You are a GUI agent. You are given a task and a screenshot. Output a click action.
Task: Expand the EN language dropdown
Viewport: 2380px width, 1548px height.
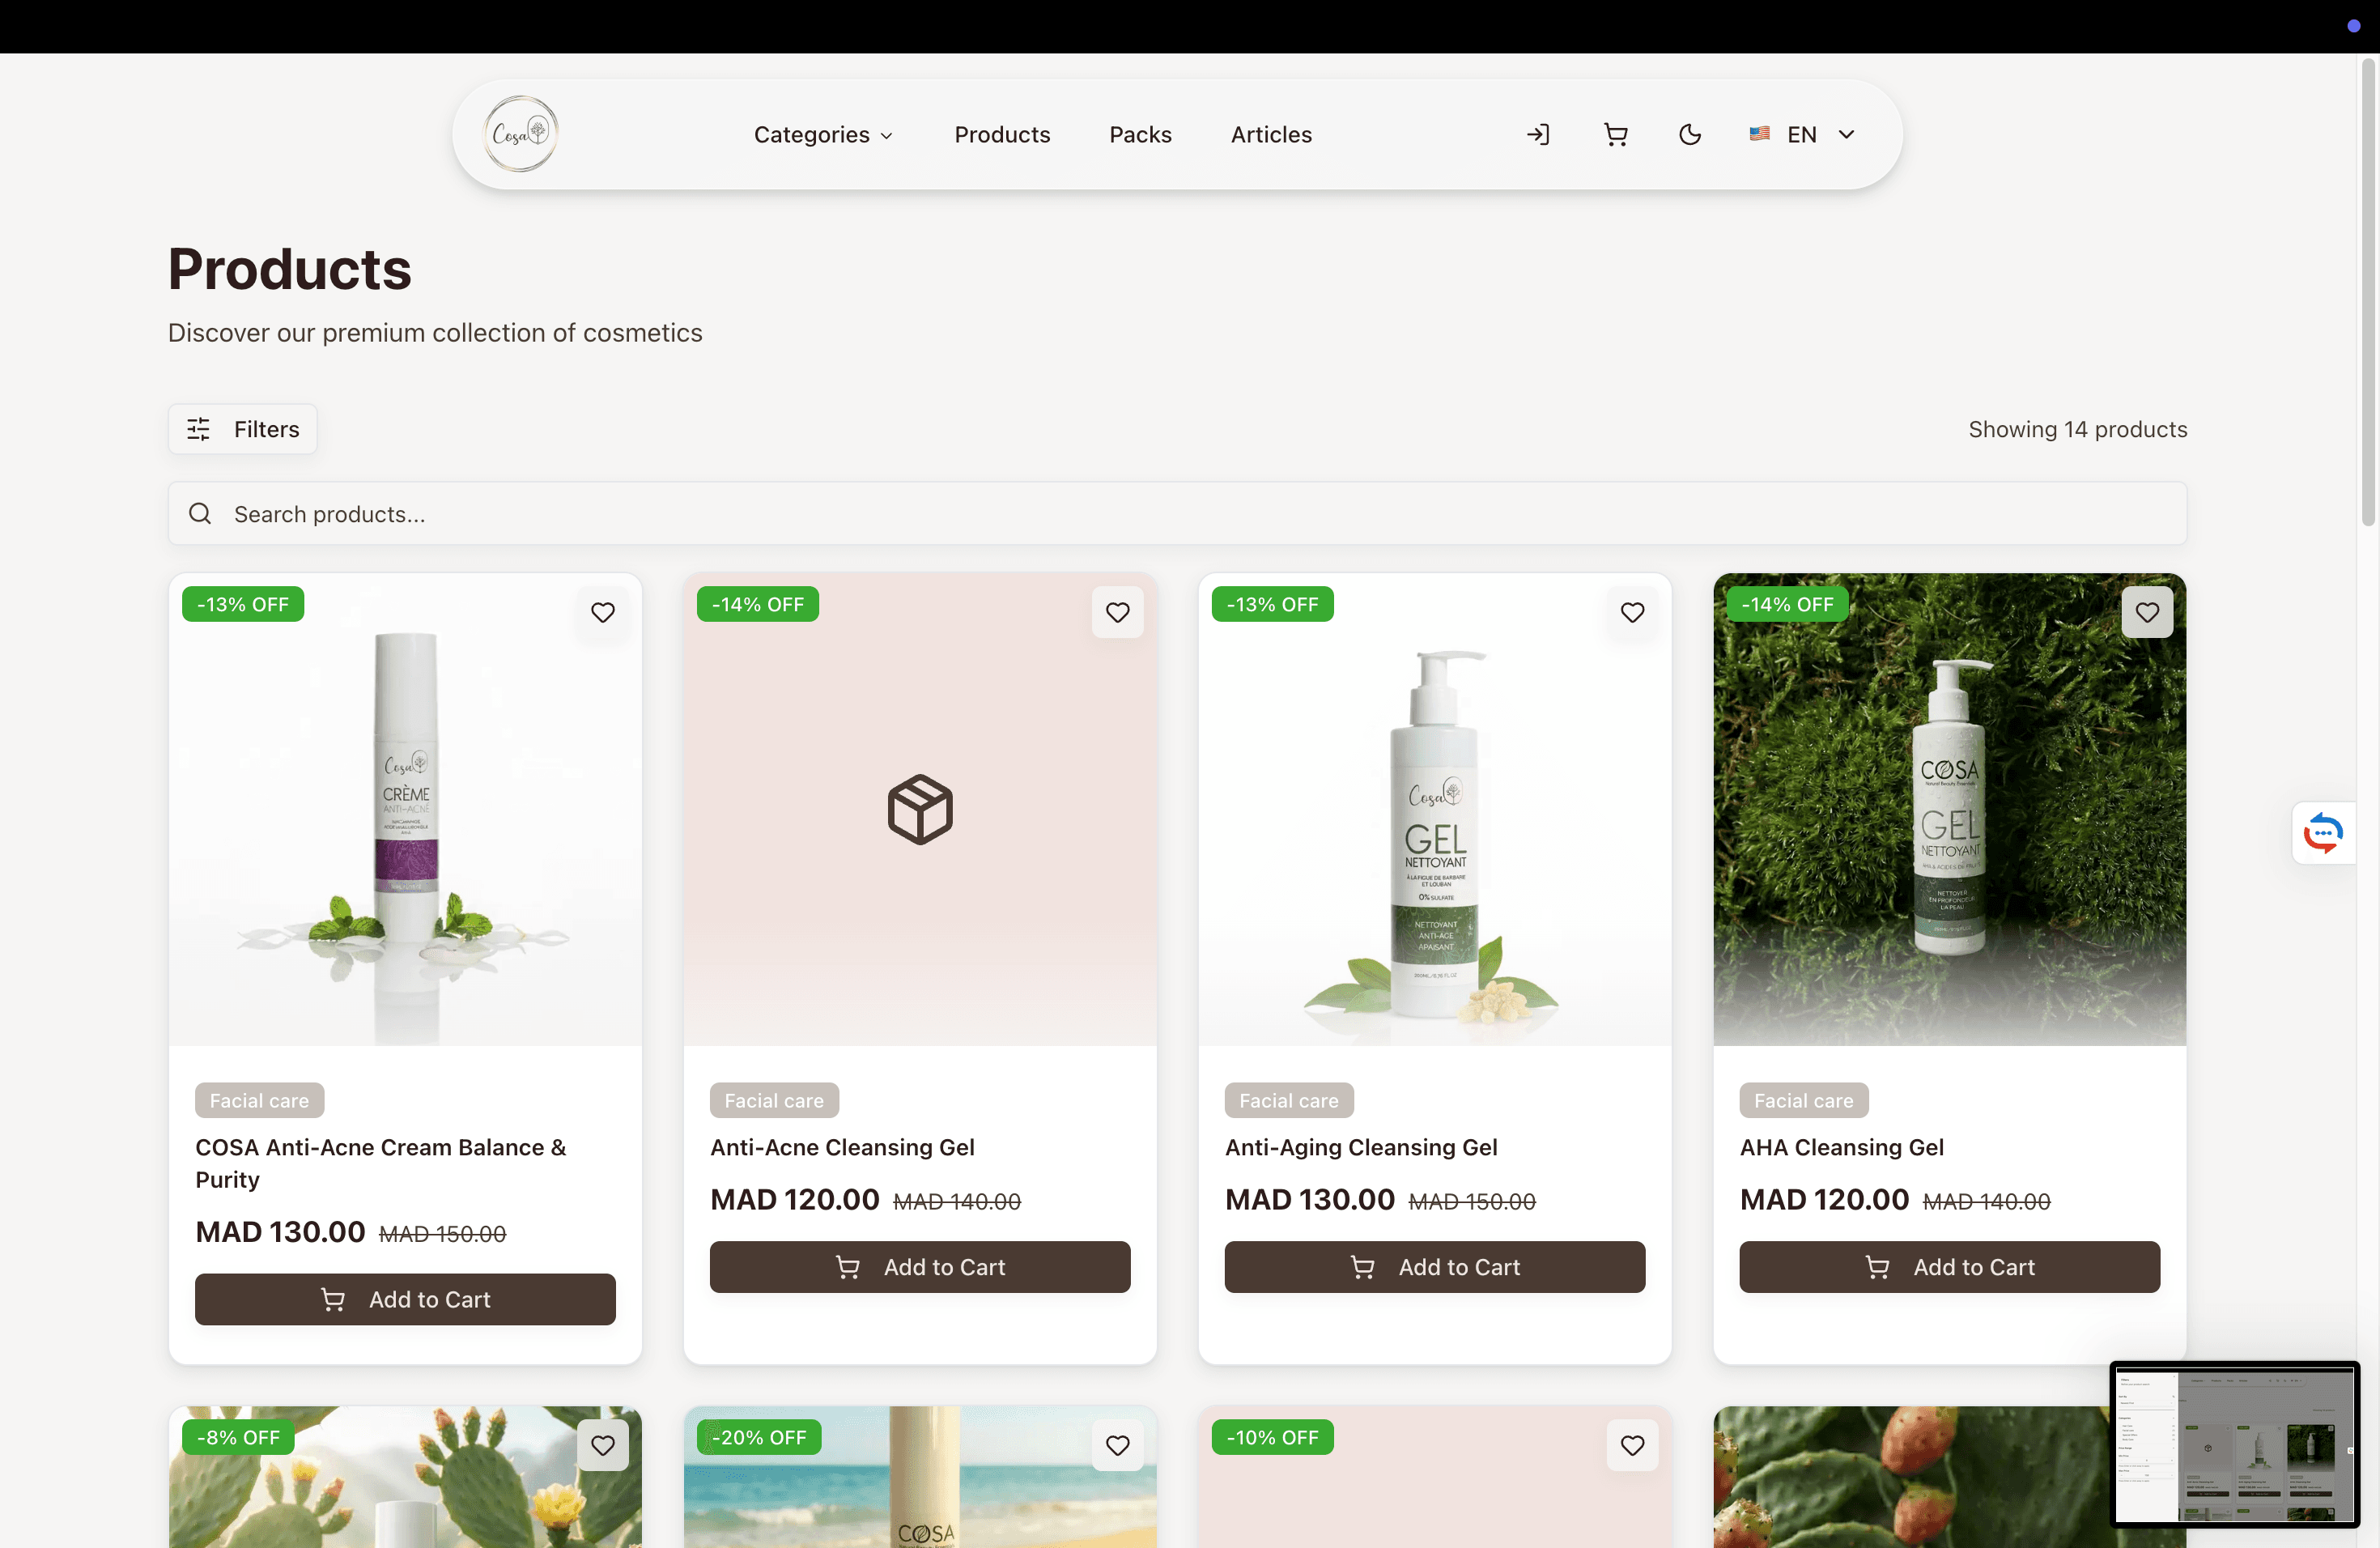[x=1802, y=134]
